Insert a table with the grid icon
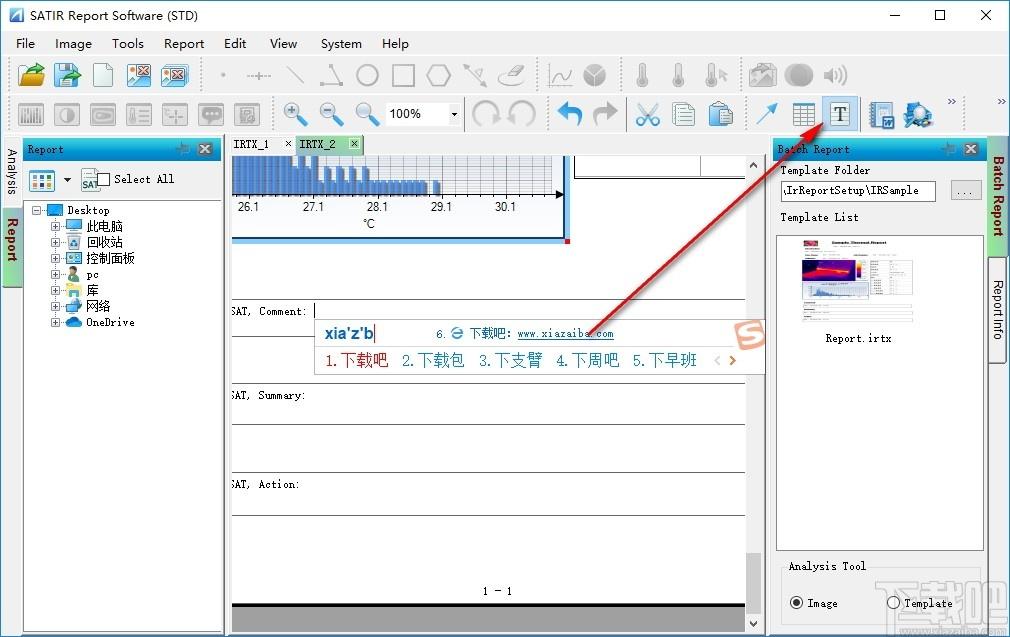This screenshot has width=1010, height=637. point(803,115)
